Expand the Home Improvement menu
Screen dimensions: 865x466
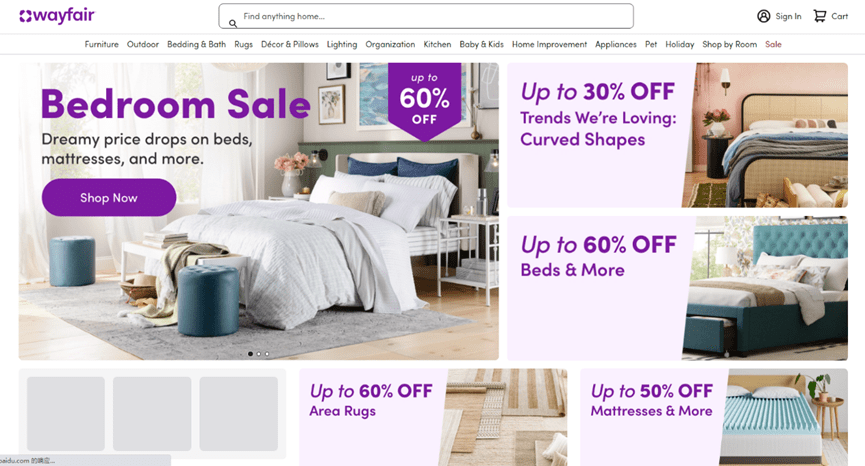click(x=549, y=44)
